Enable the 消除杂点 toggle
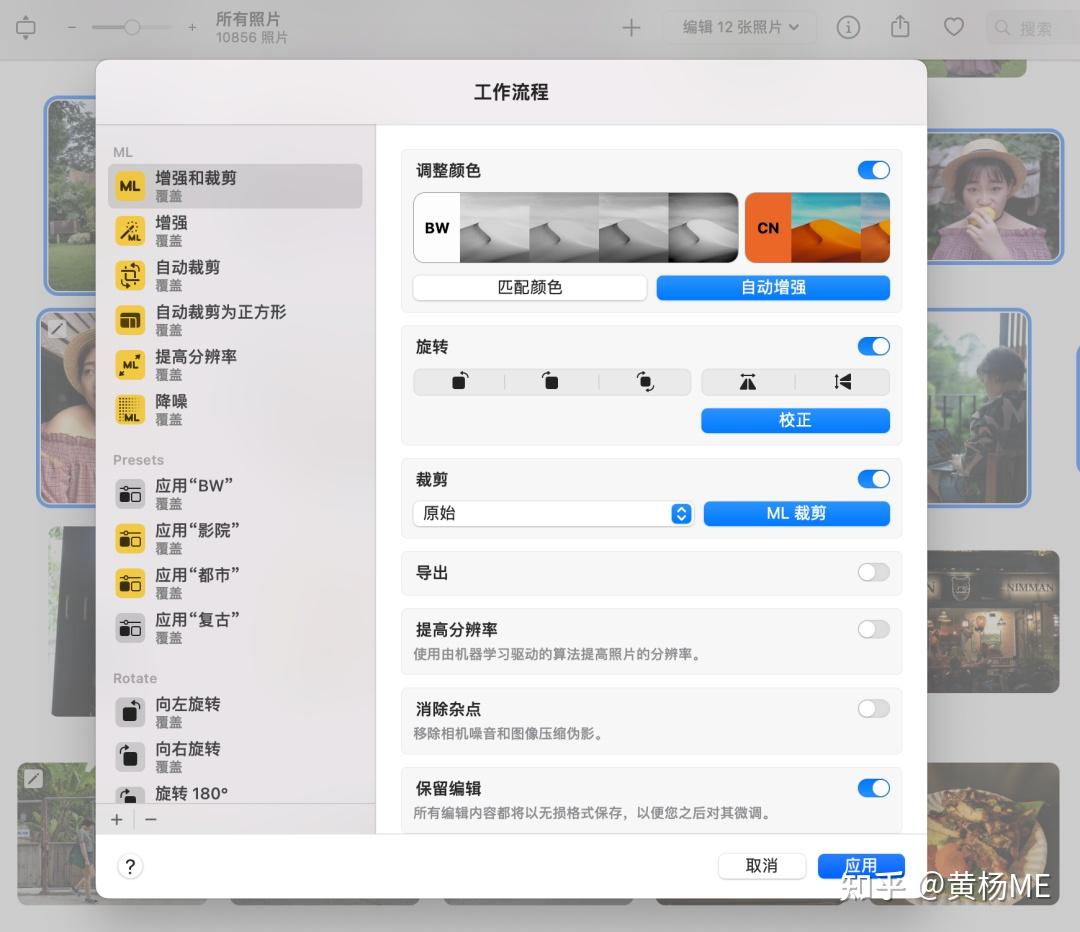The height and width of the screenshot is (932, 1080). click(873, 707)
